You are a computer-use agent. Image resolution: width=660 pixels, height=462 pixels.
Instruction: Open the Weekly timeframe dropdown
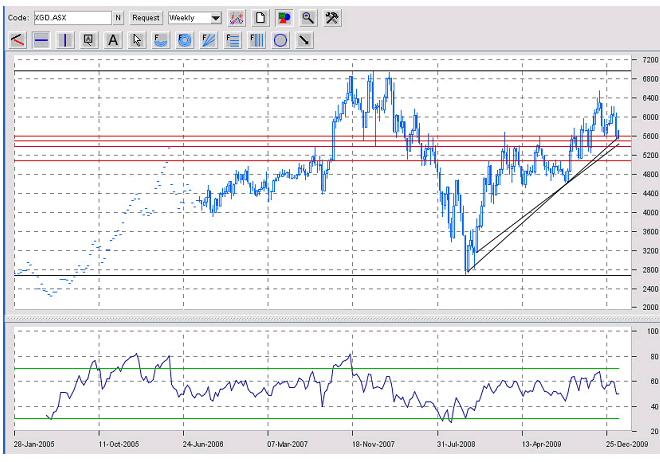[x=195, y=18]
